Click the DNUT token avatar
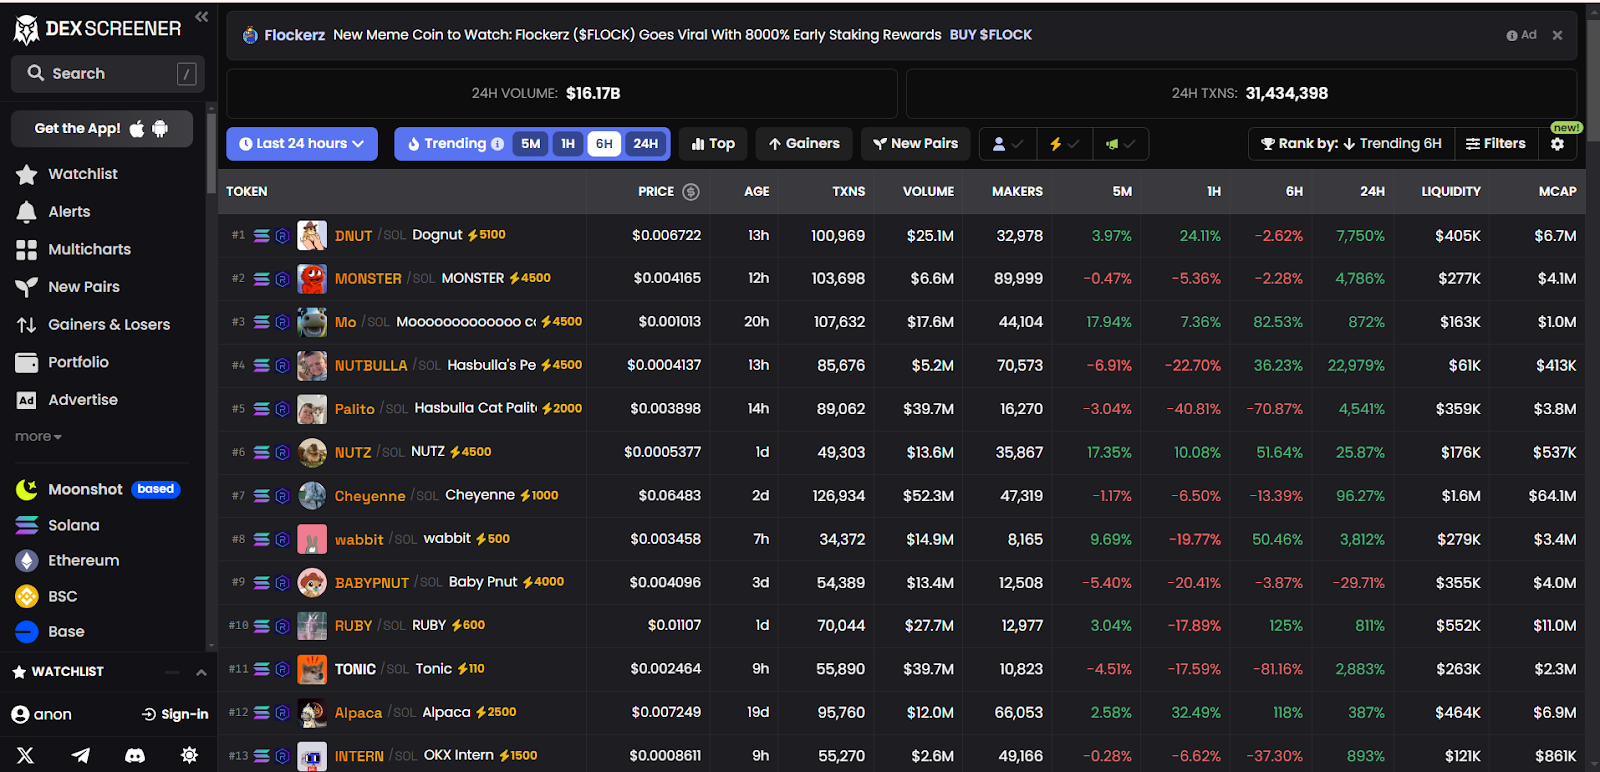 (x=312, y=236)
